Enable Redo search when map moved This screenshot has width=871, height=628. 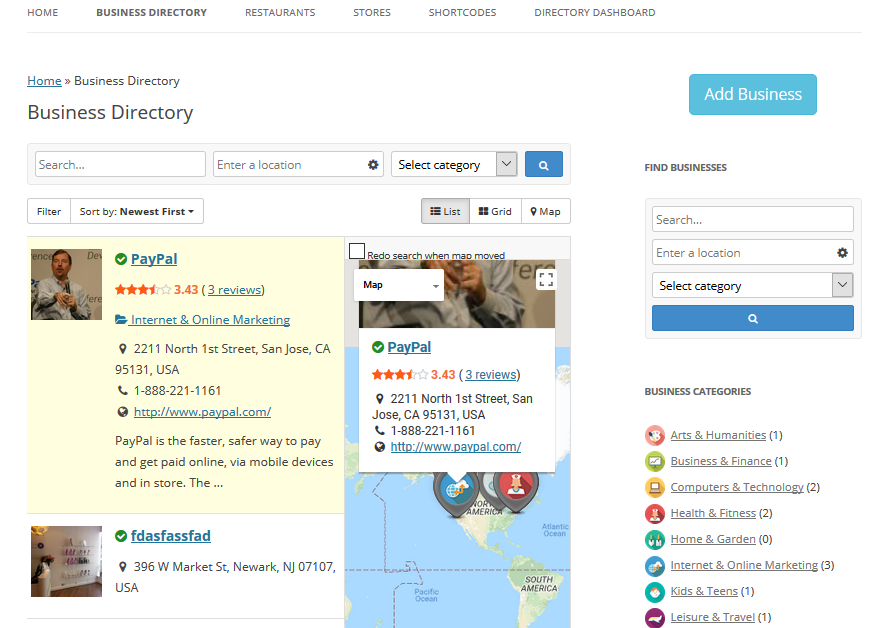(x=357, y=251)
